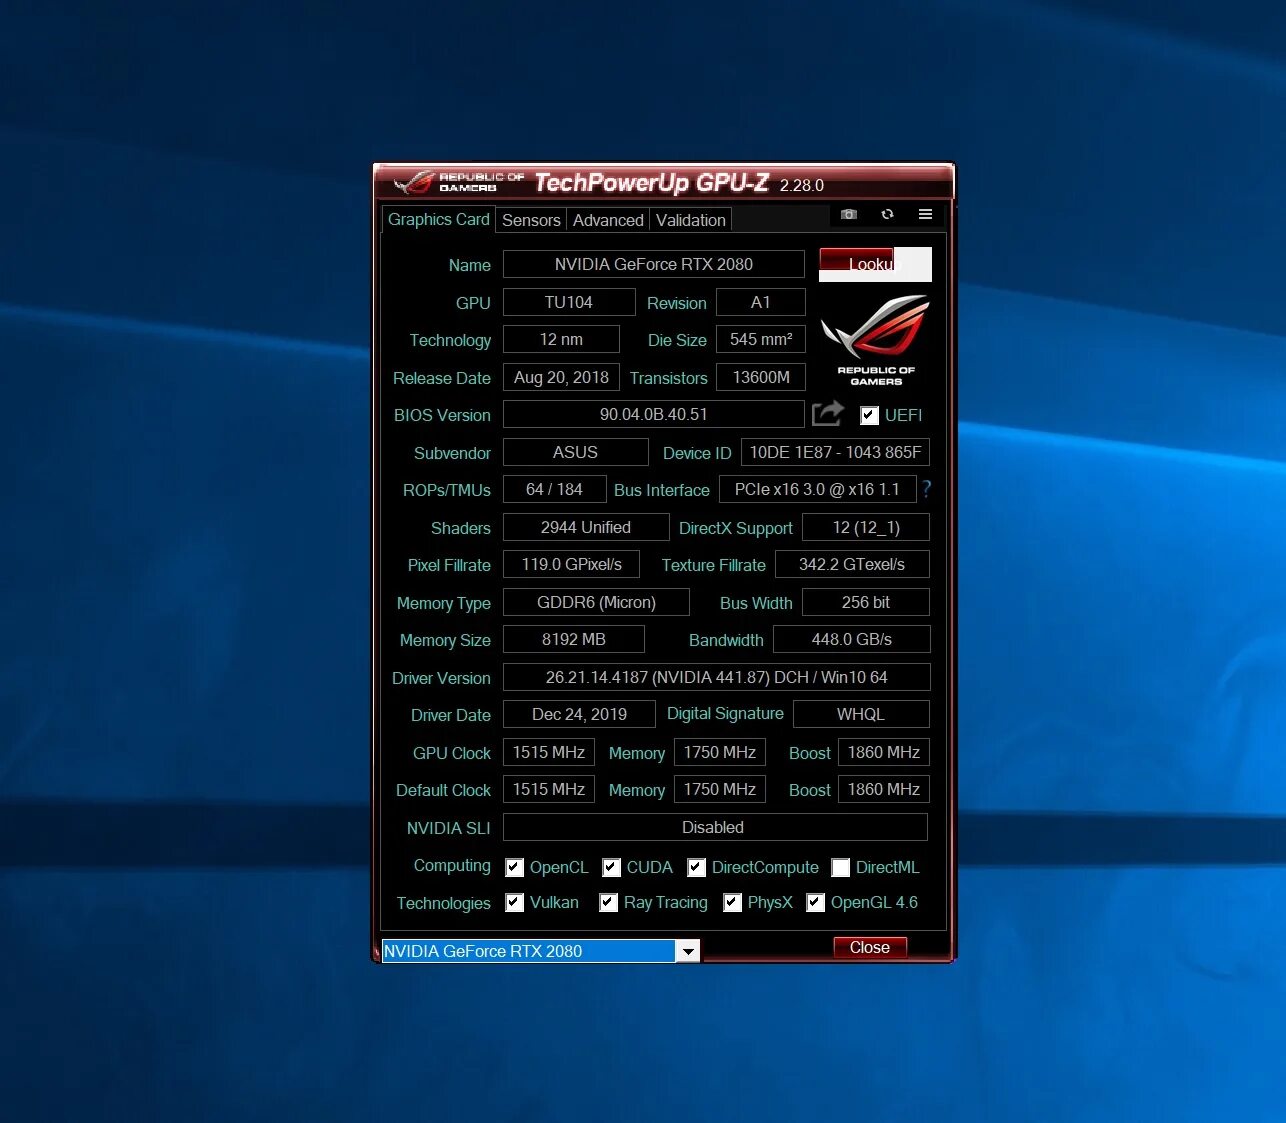Screen dimensions: 1286x1123
Task: Click the TechPowerUp GPU-Z title text
Action: [652, 182]
